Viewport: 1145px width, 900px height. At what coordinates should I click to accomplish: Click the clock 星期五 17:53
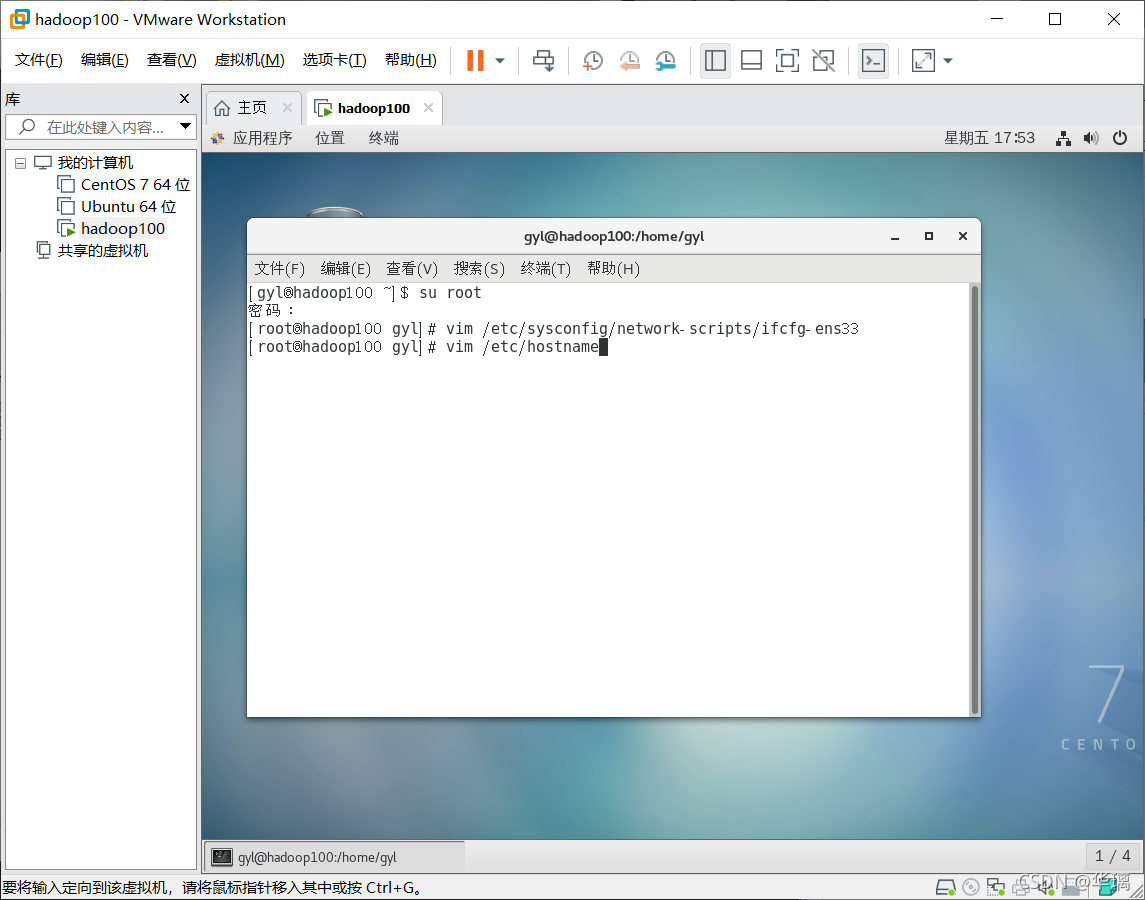[x=989, y=138]
